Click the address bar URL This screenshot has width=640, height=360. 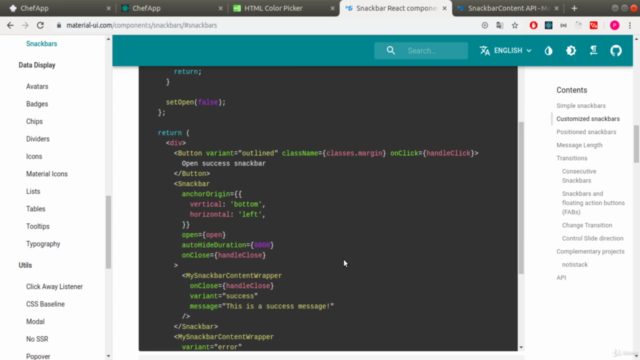142,25
